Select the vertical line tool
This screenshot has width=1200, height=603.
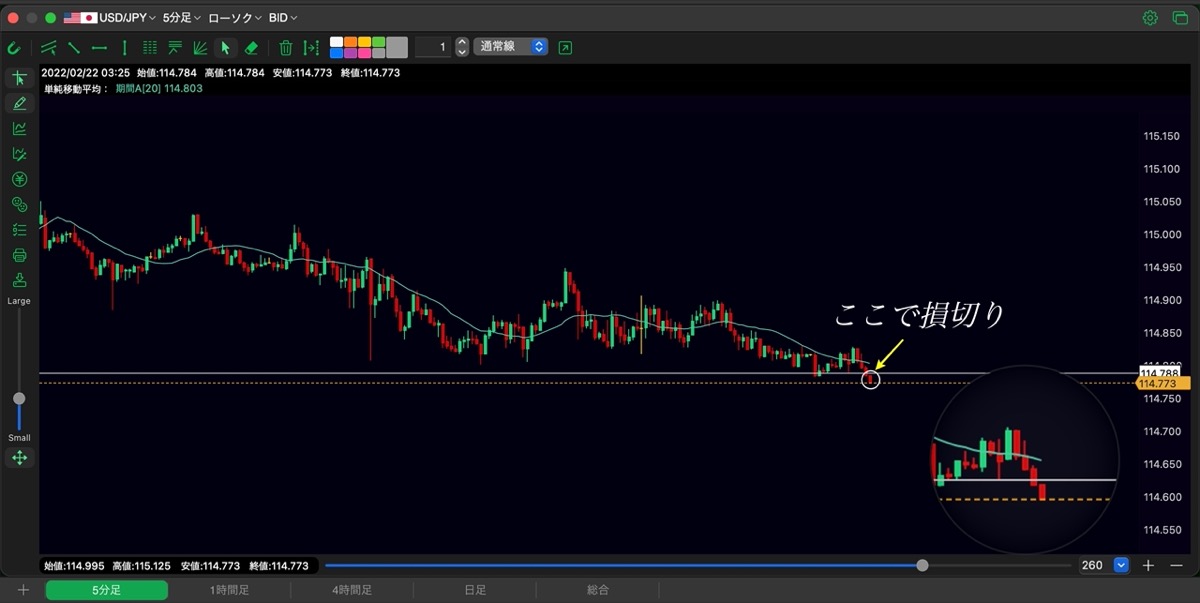pos(124,47)
